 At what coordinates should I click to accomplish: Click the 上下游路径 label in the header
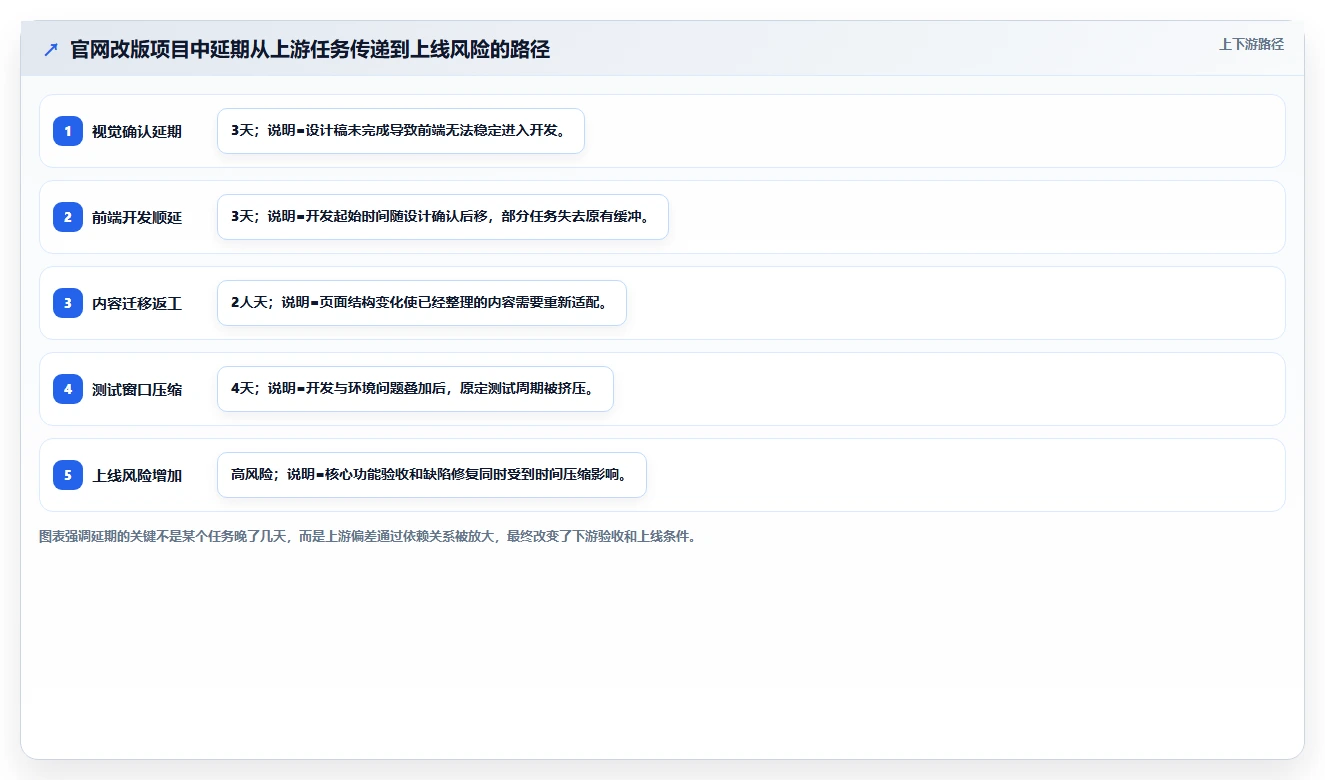pos(1251,44)
